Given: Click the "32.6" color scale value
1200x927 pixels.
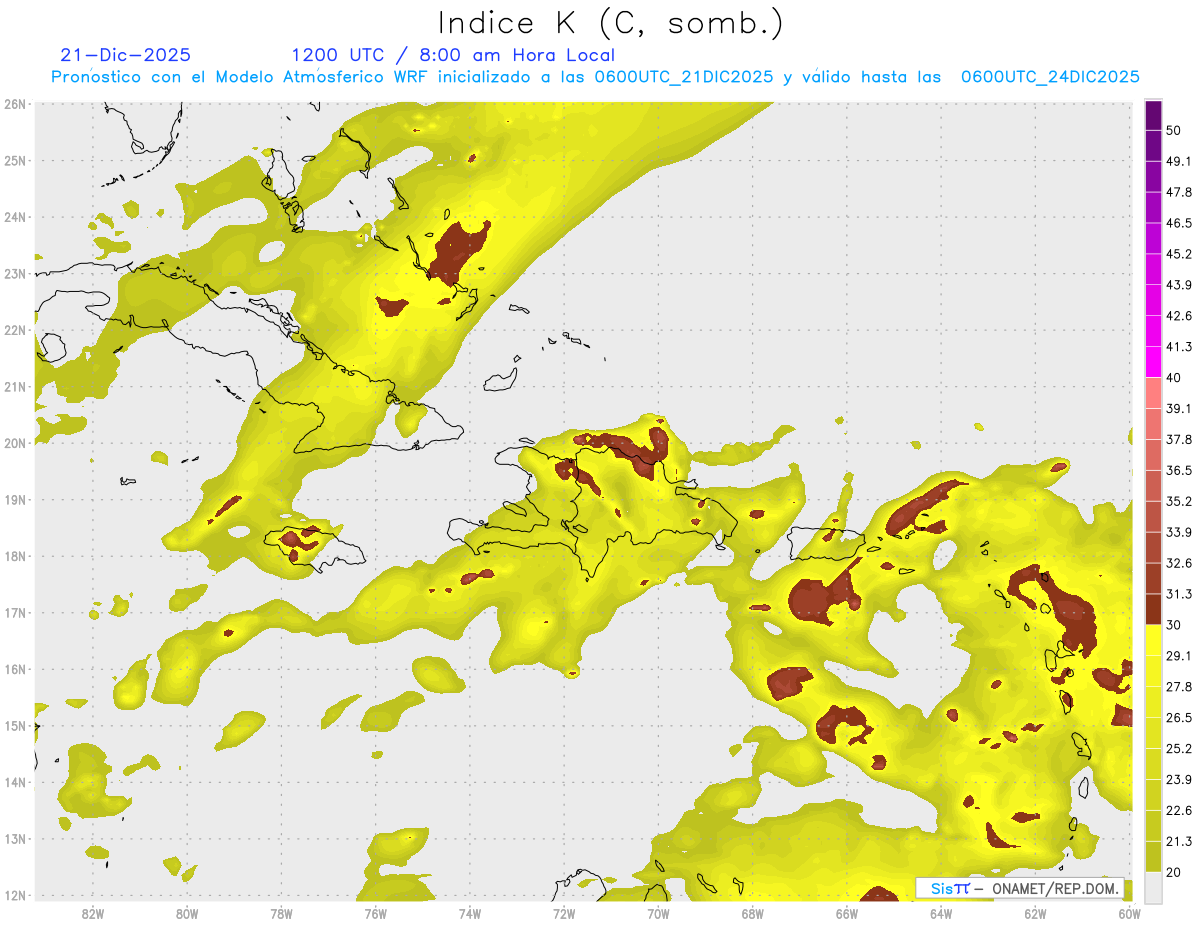Looking at the screenshot, I should (1179, 563).
